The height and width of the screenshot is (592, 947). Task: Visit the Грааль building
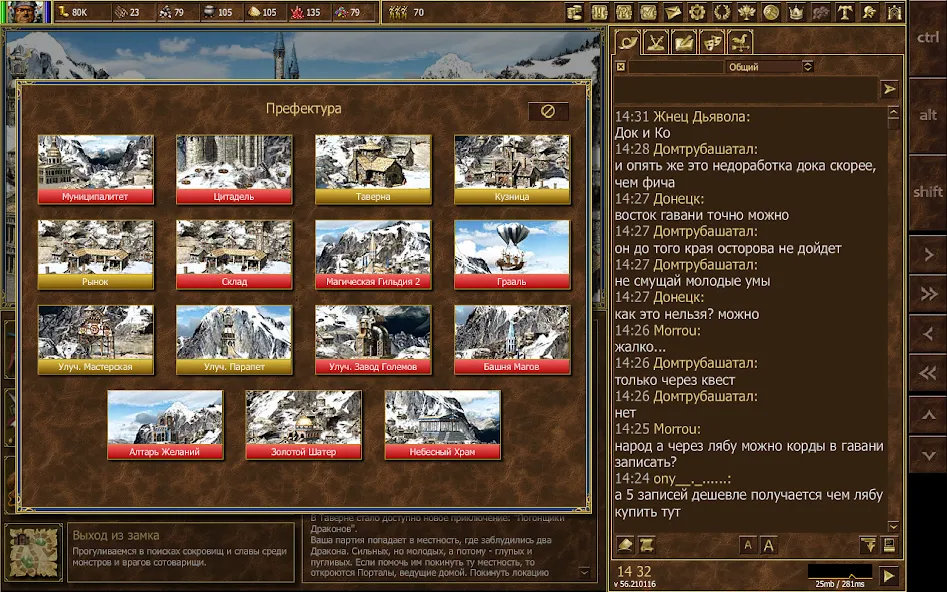click(x=511, y=255)
